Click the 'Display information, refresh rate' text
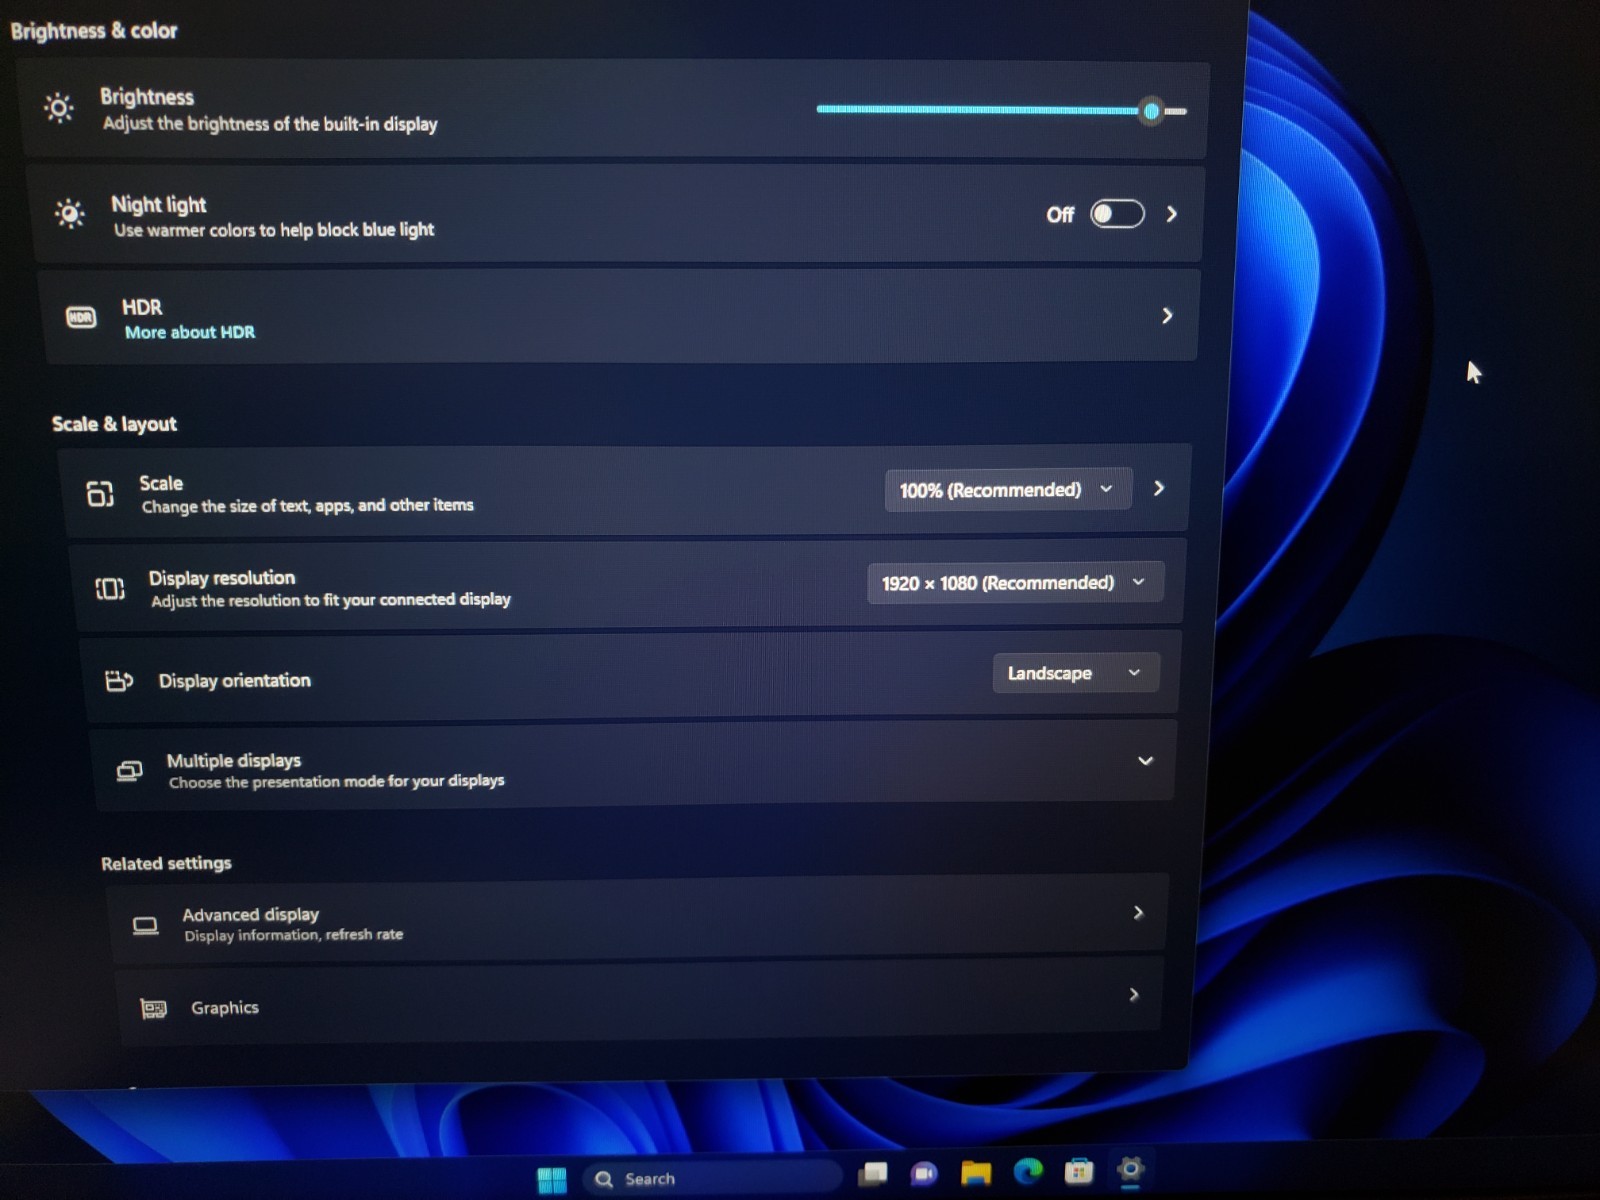Image resolution: width=1600 pixels, height=1200 pixels. 293,935
